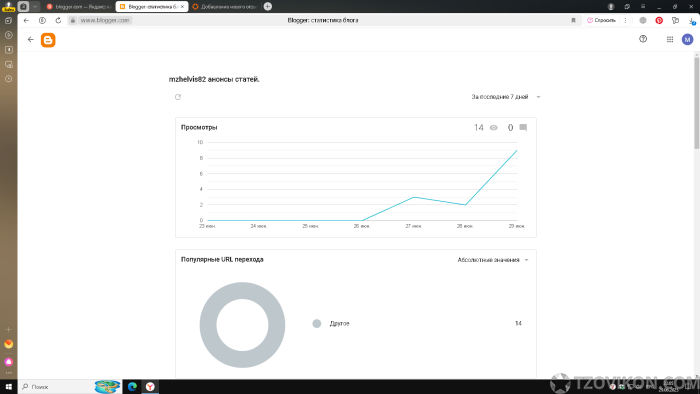Screen dimensions: 700x394
Task: Open 'За последние 7 дней' period dropdown
Action: click(506, 97)
